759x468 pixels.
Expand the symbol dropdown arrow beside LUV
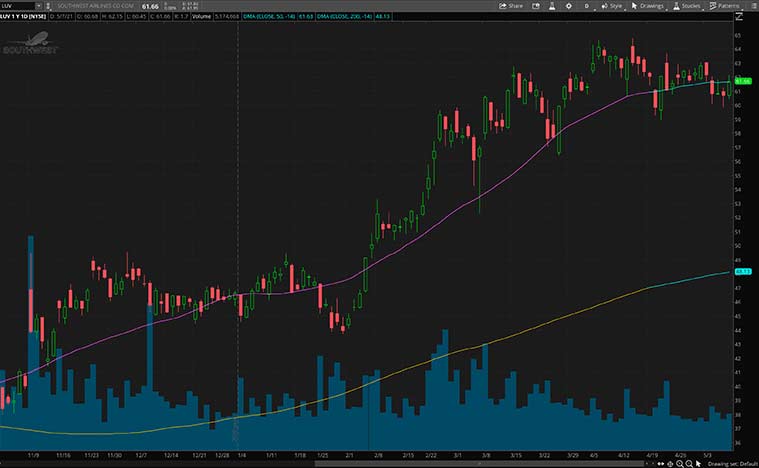38,6
